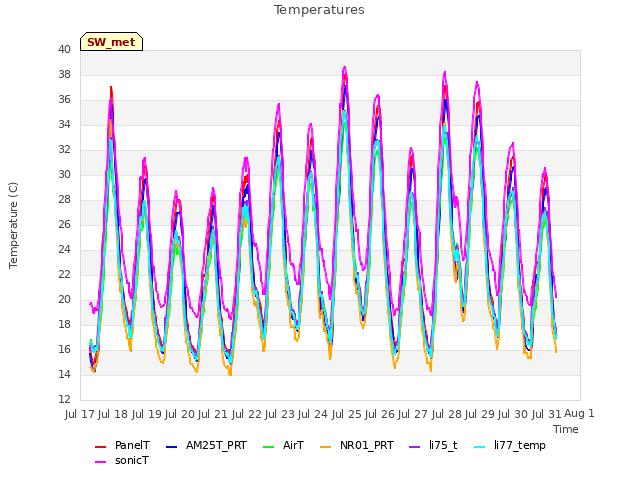Click the AM25T_PRT blue legend swatch
The image size is (640, 480).
(x=171, y=447)
